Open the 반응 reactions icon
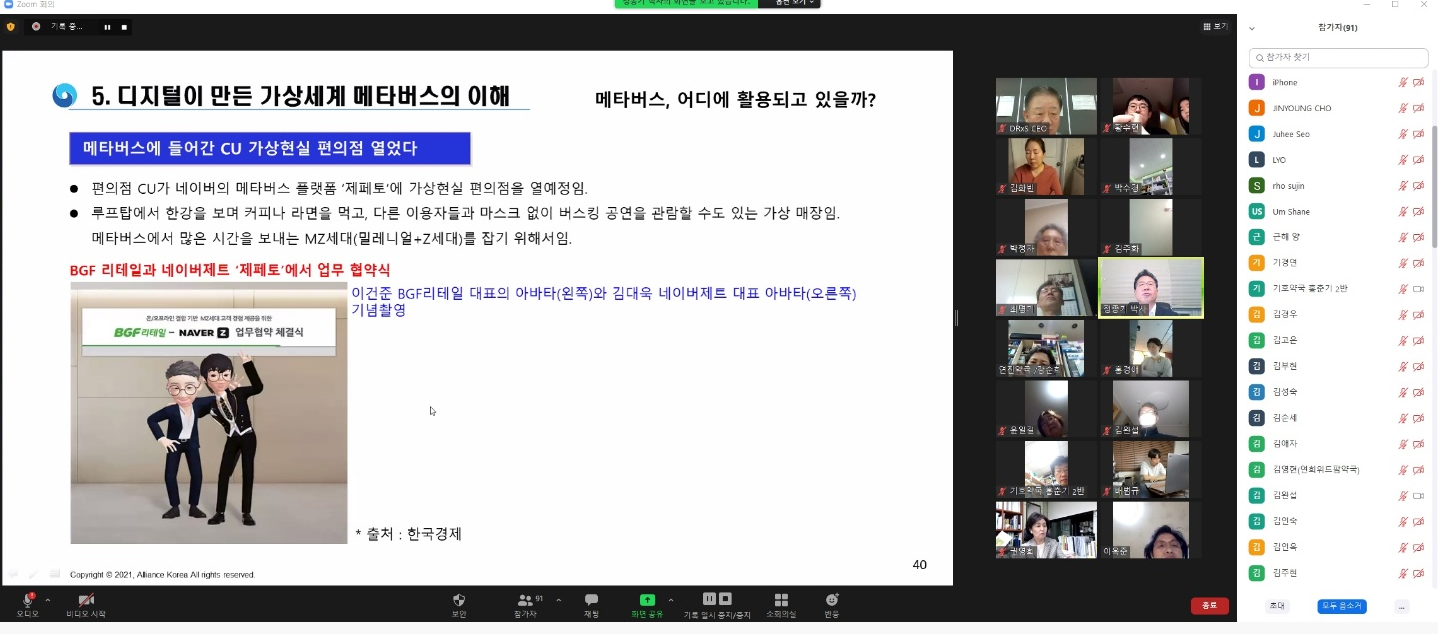 click(832, 600)
